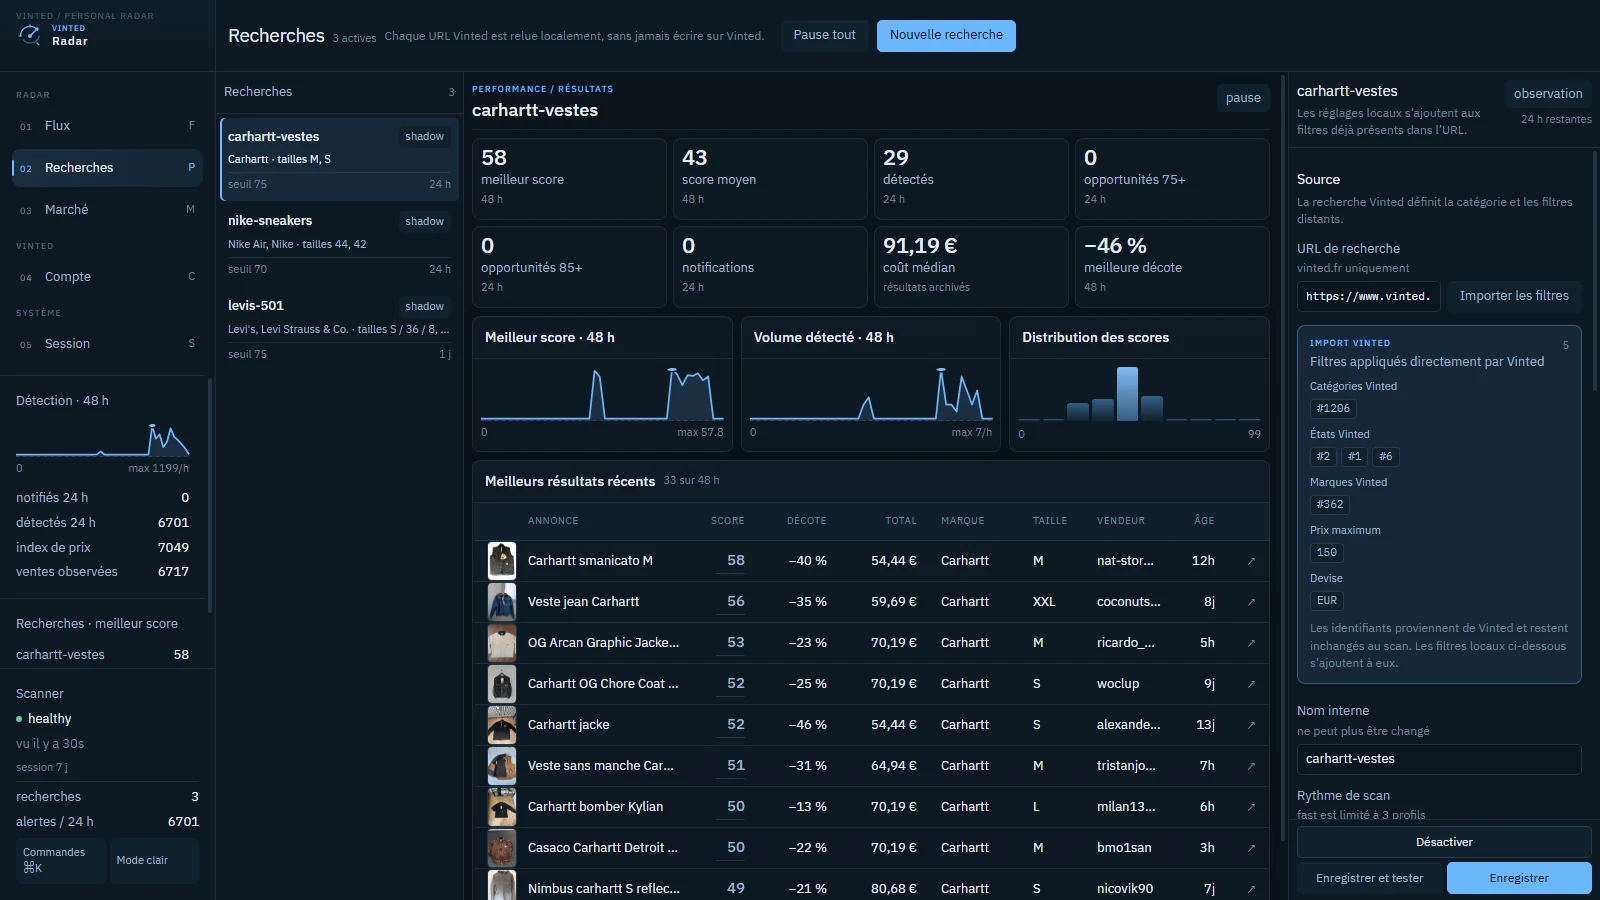The width and height of the screenshot is (1600, 900).
Task: Click Importer les filtres button
Action: pos(1514,296)
